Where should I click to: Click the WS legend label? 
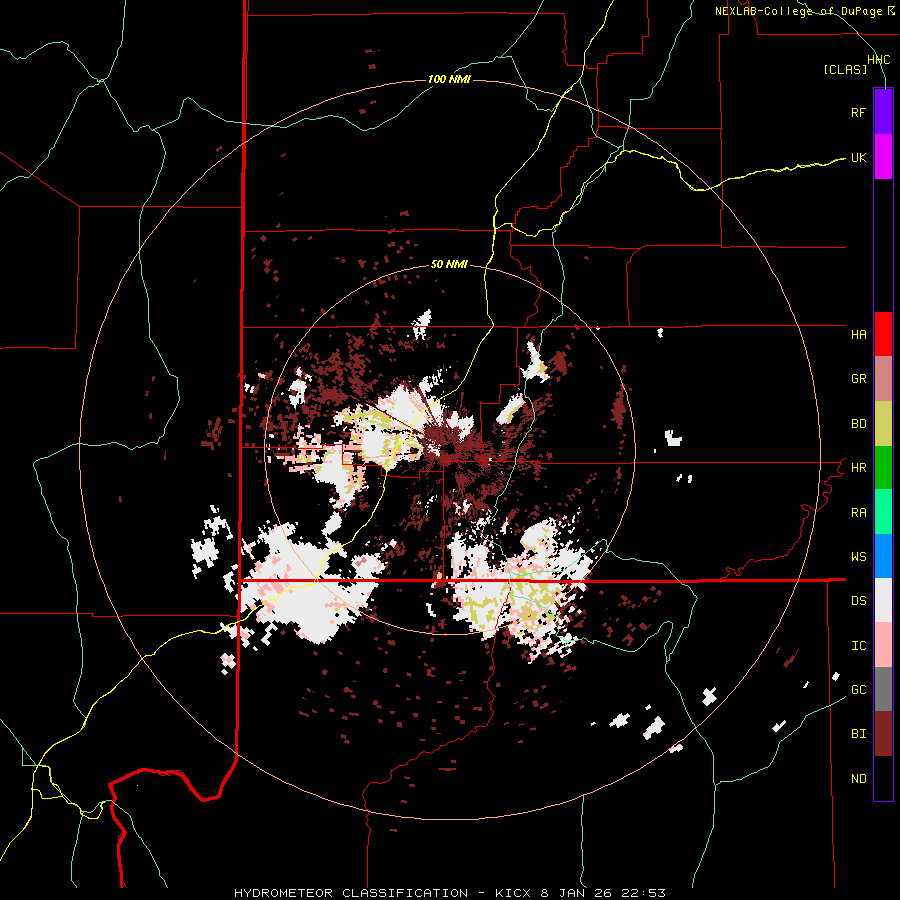[858, 557]
